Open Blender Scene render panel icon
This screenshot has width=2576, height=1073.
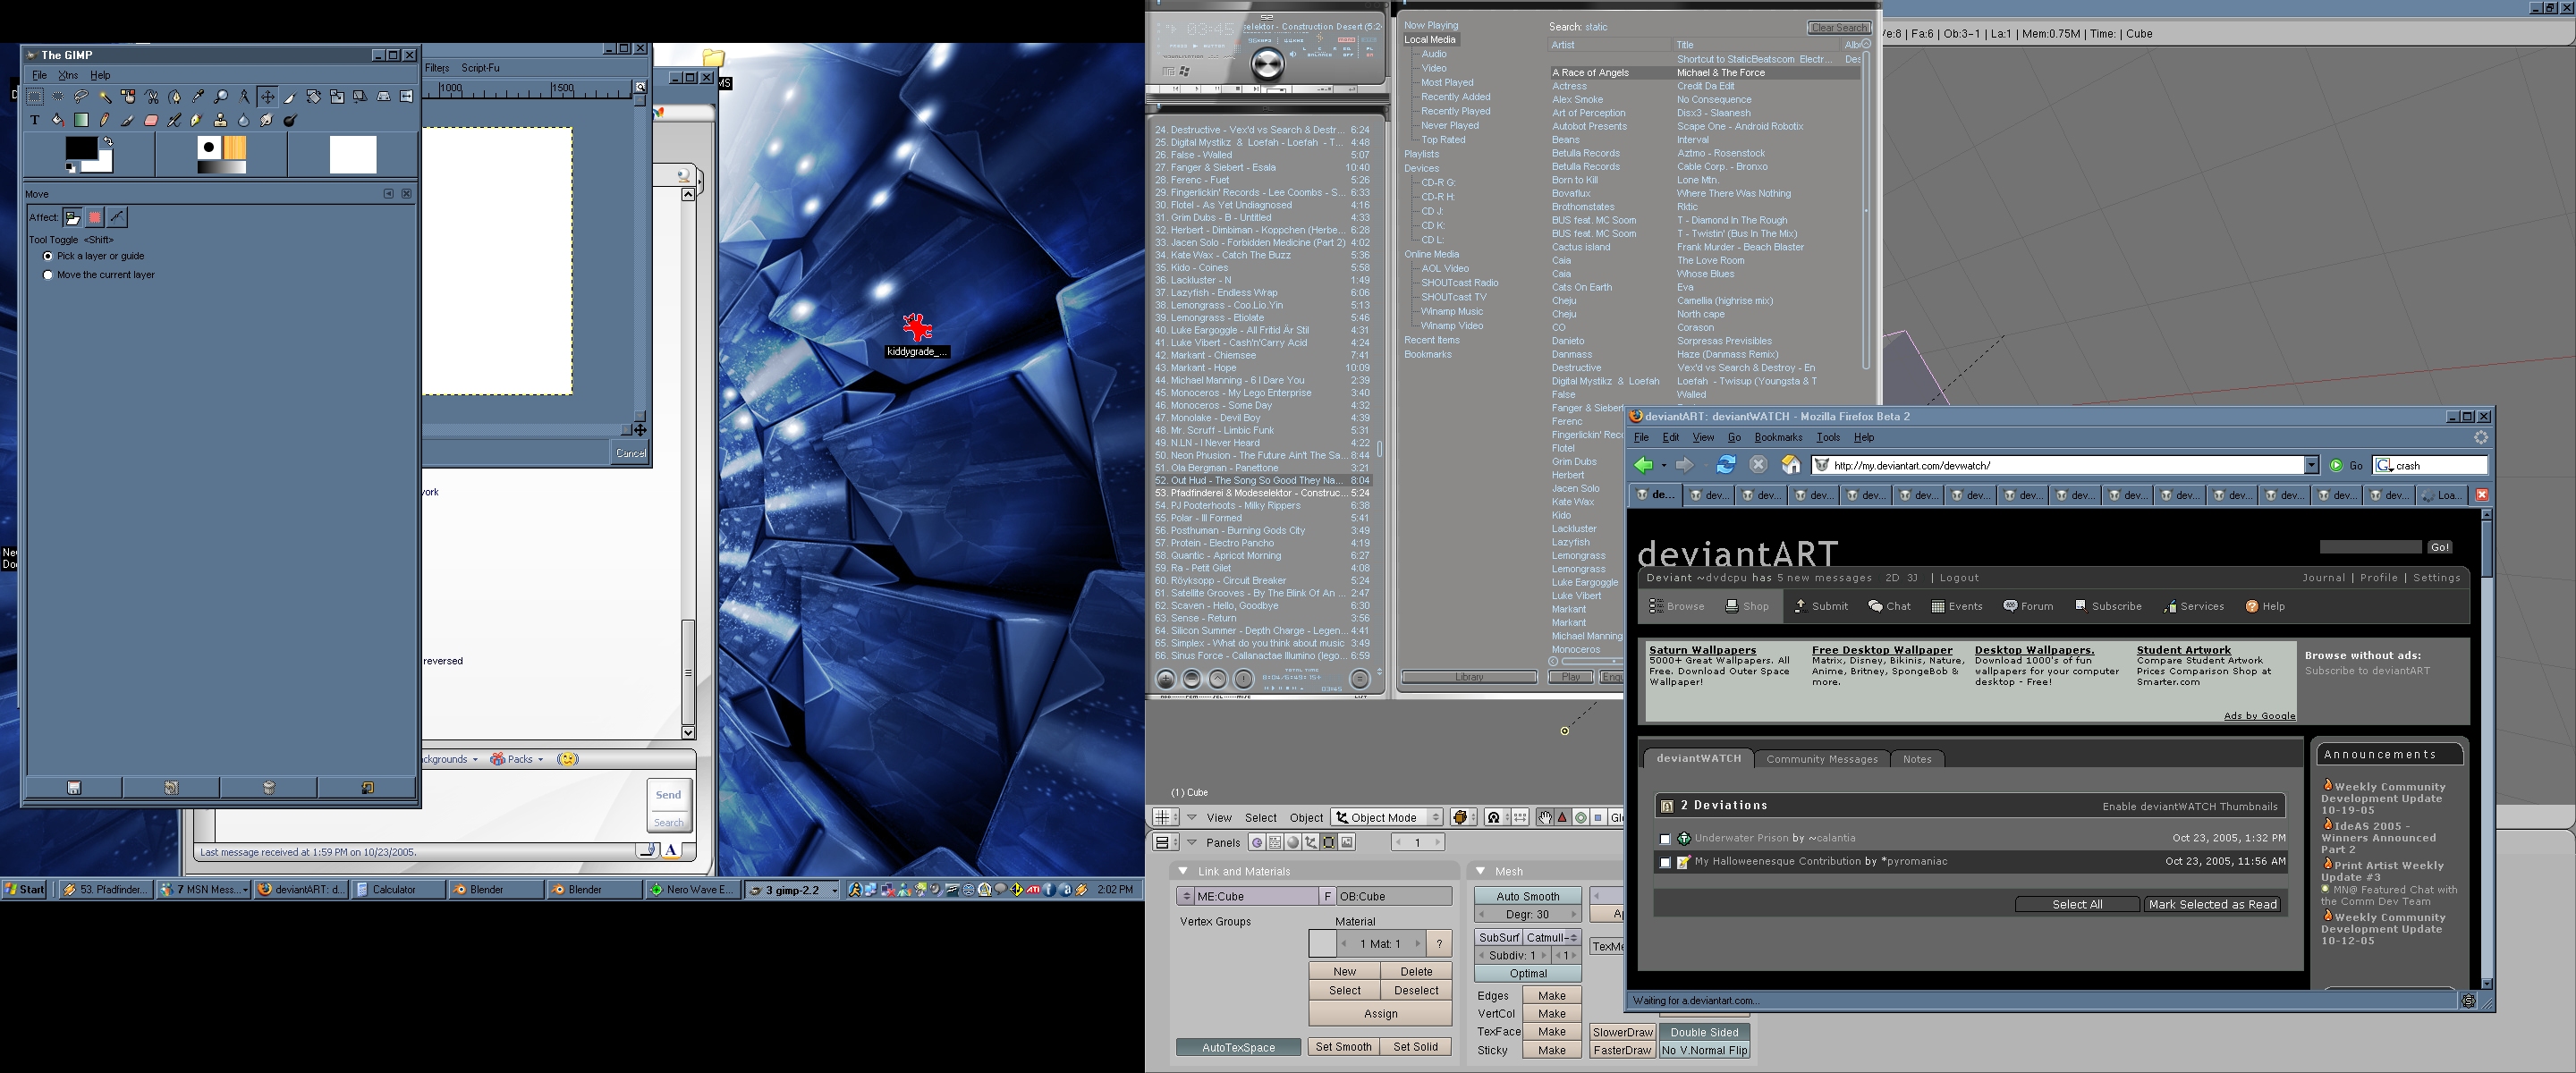[x=1347, y=842]
